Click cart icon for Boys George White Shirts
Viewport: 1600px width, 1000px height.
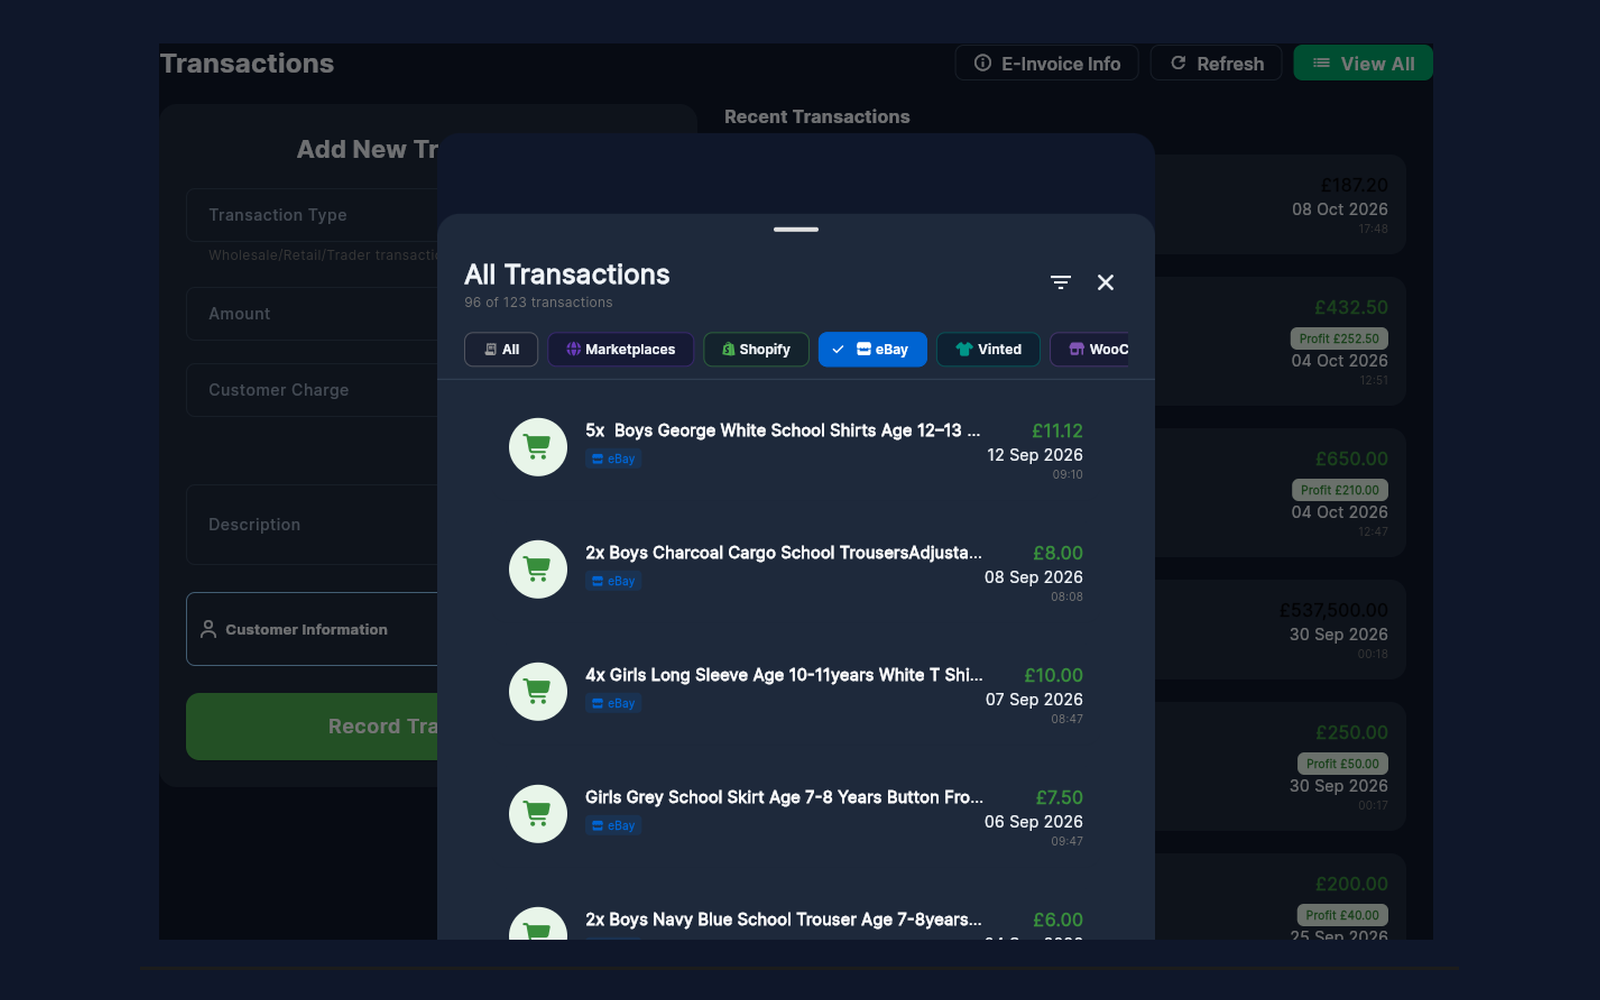pos(538,447)
